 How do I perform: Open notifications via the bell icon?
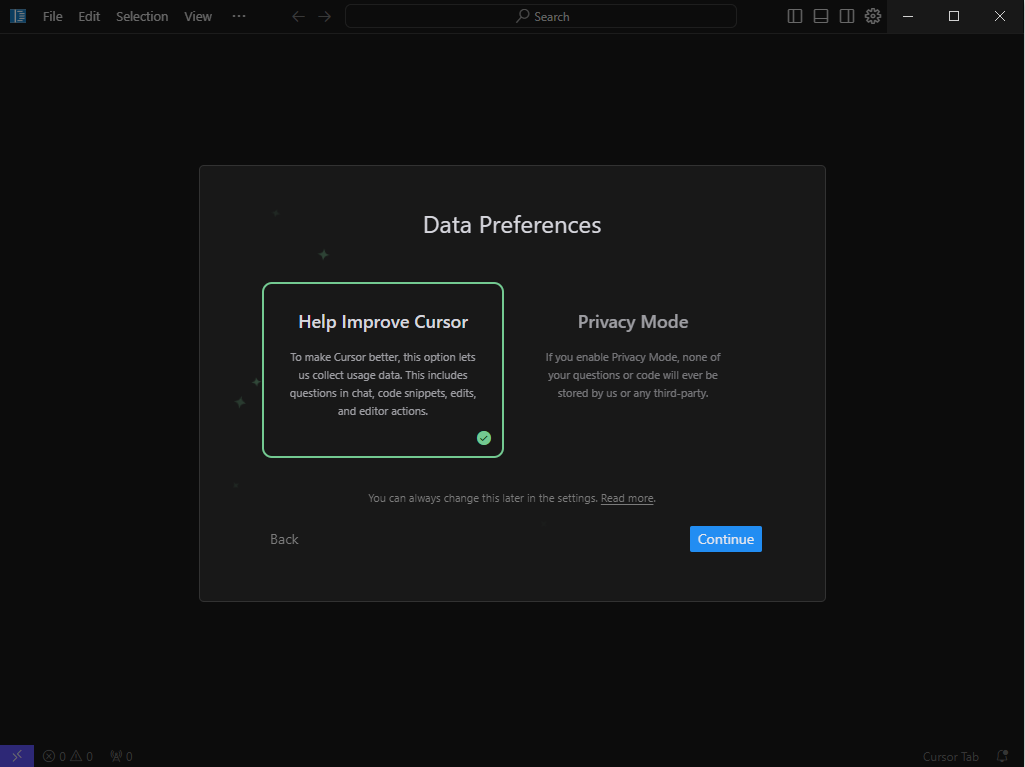(1002, 757)
